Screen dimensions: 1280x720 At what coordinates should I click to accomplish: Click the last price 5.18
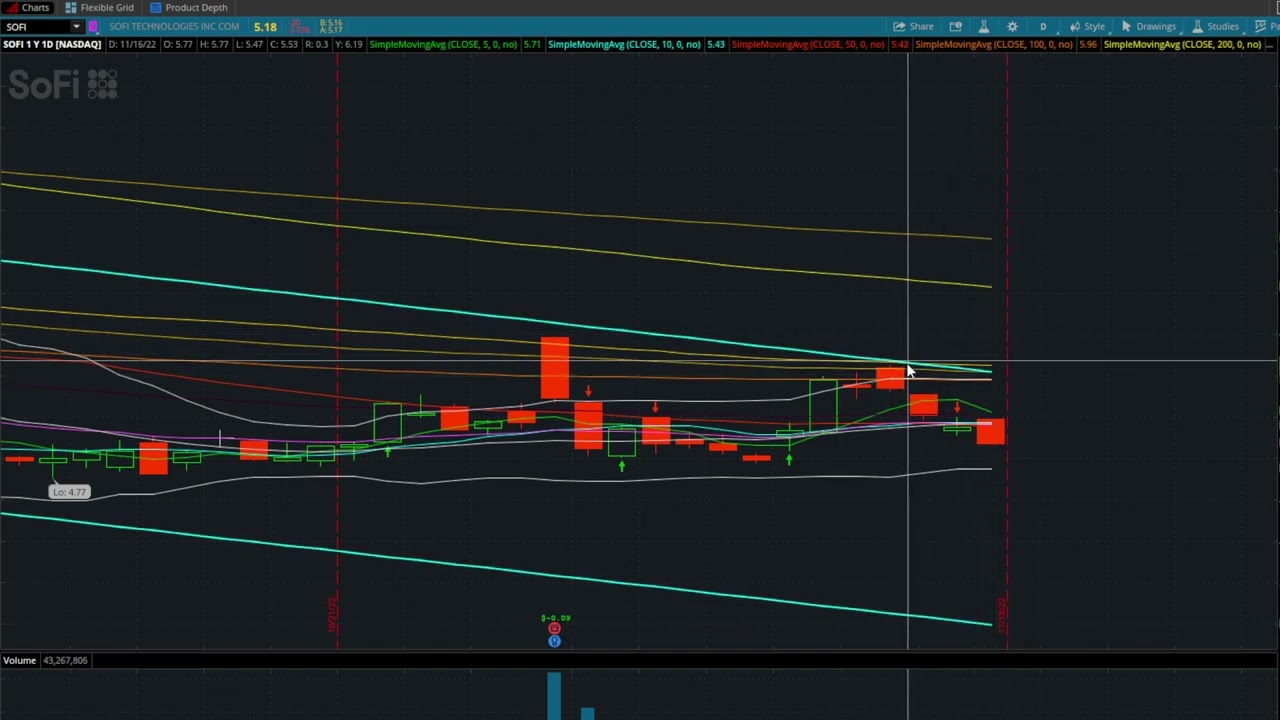(265, 27)
